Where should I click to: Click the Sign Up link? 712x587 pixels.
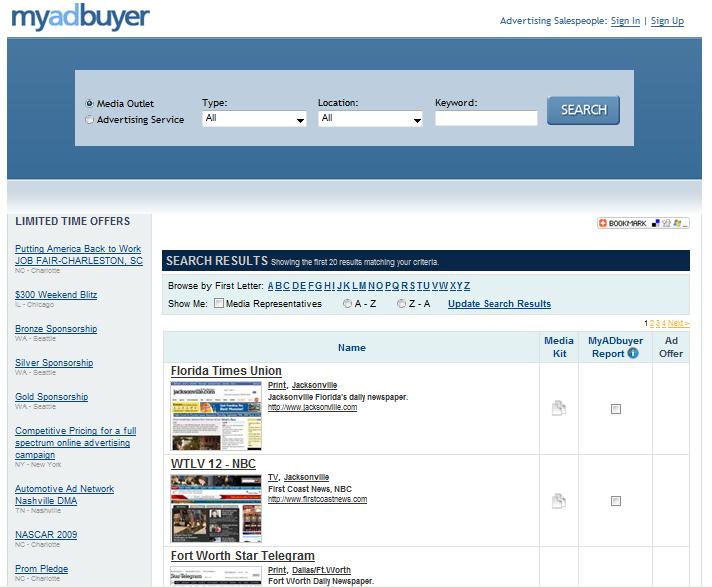pyautogui.click(x=667, y=21)
